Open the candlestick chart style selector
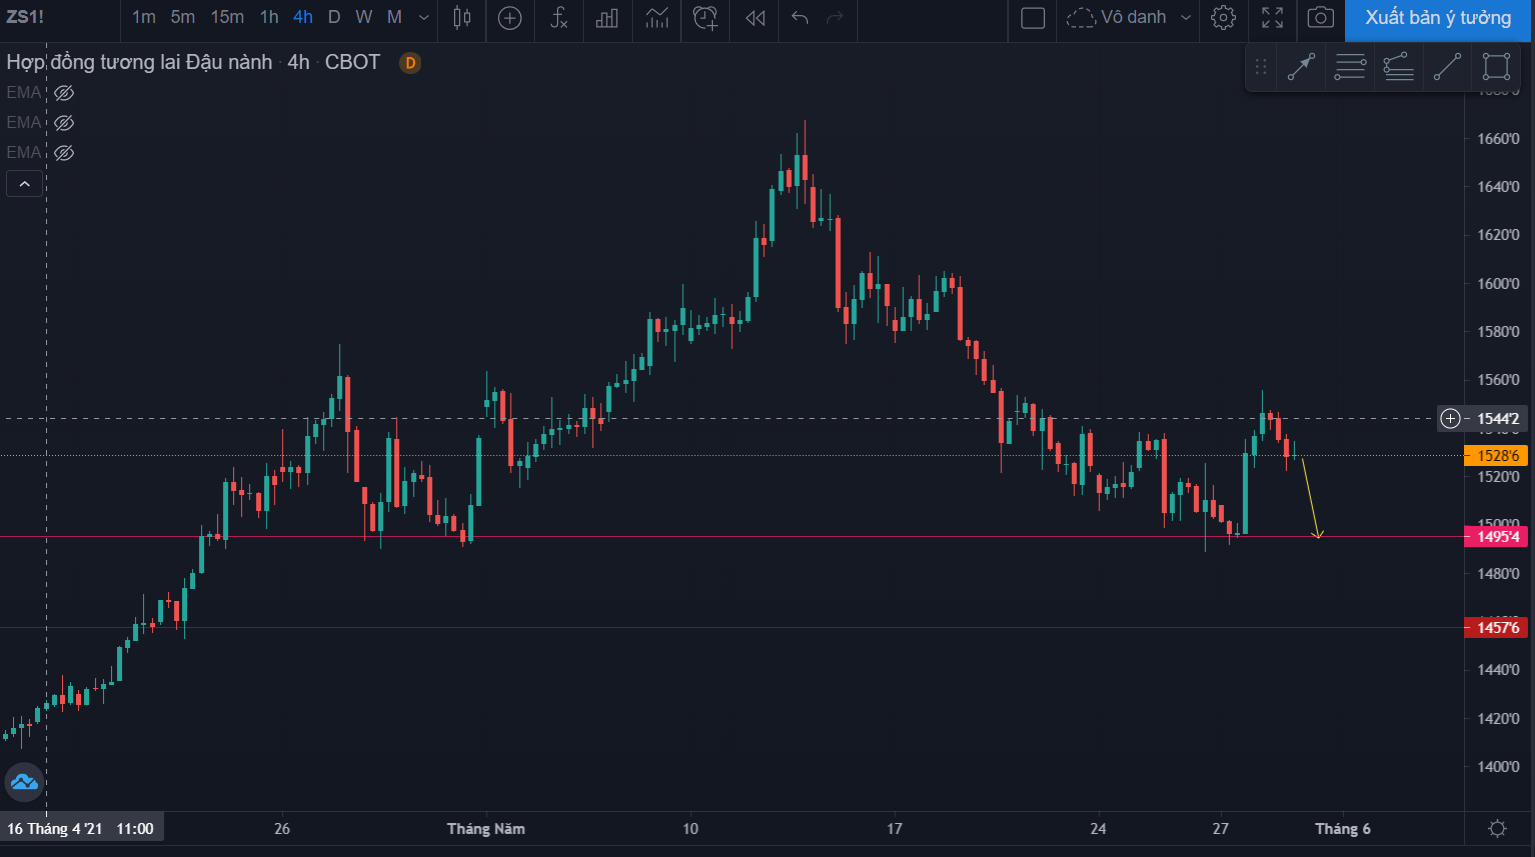 [x=462, y=17]
